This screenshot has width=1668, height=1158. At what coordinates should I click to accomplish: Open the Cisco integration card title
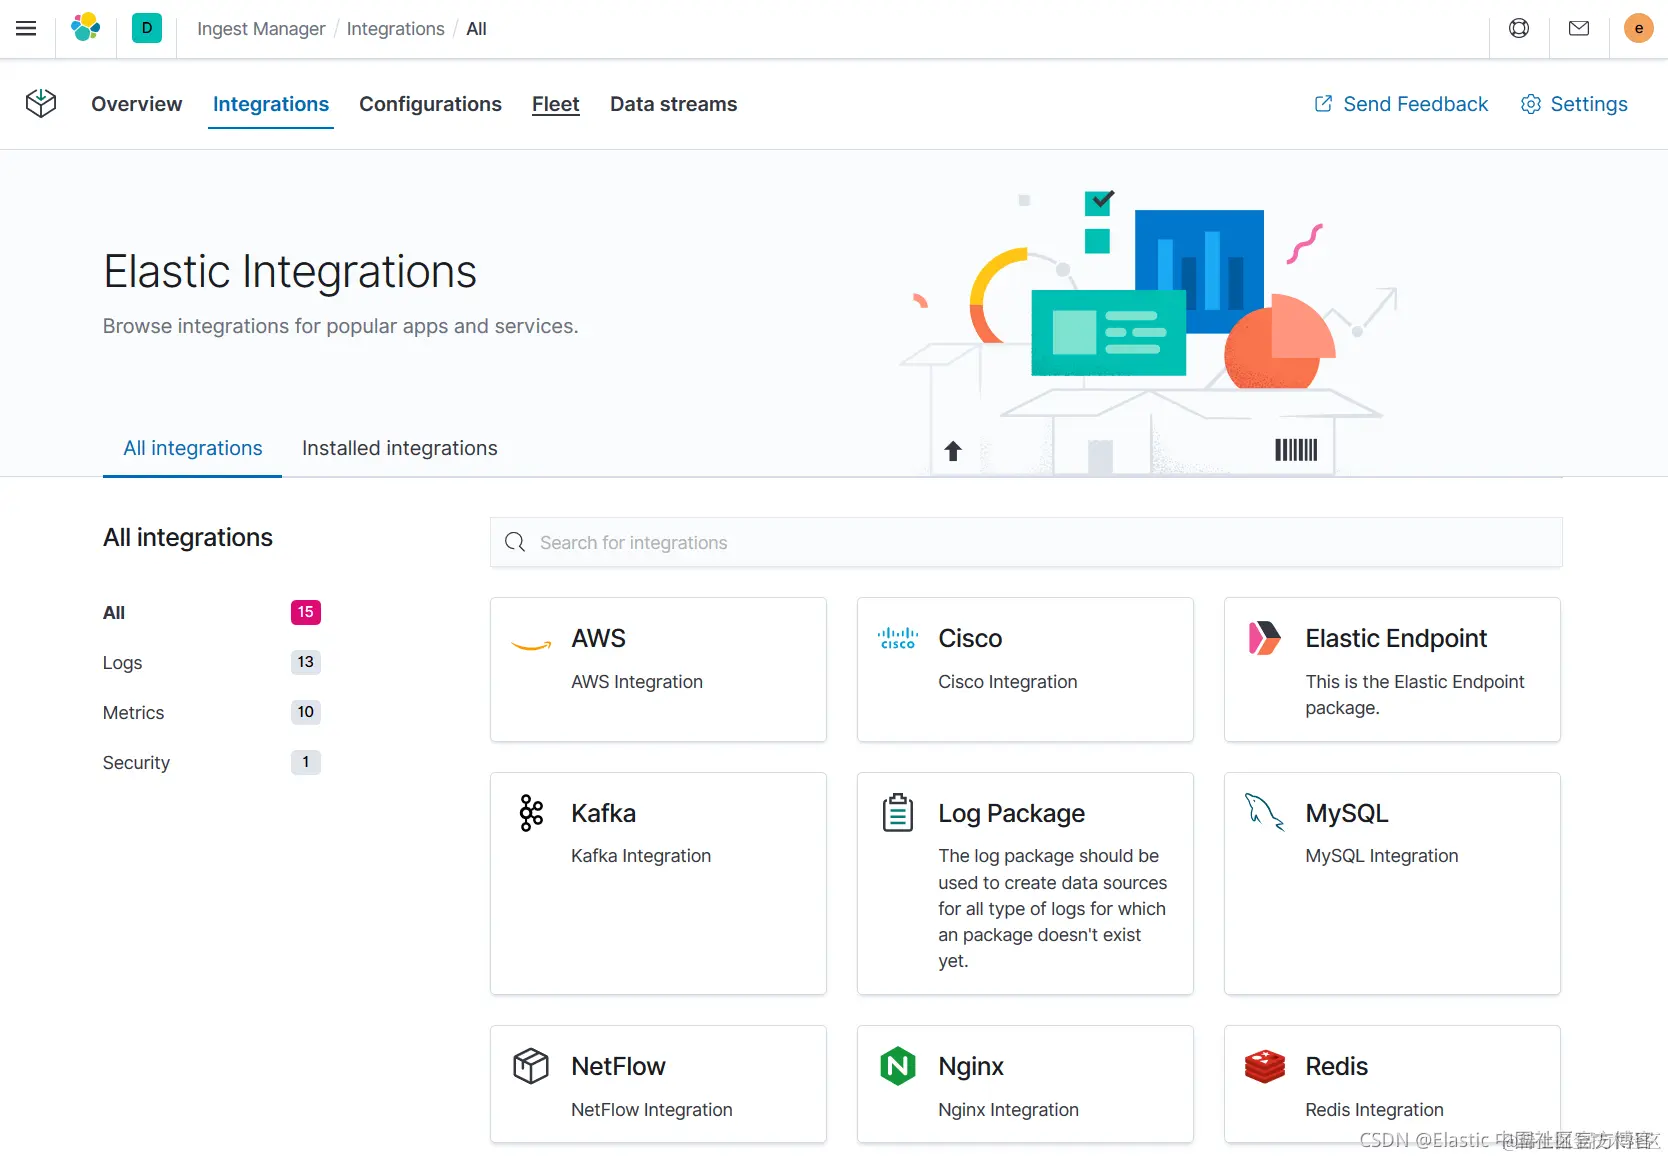click(970, 638)
